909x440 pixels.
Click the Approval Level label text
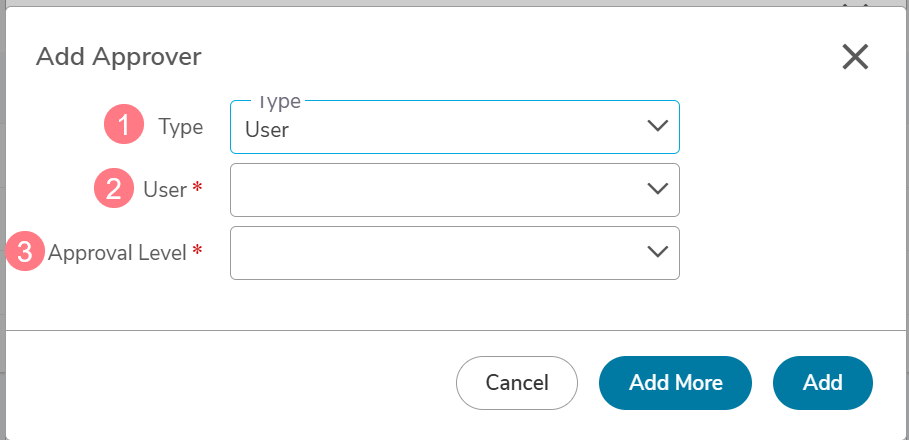[117, 253]
